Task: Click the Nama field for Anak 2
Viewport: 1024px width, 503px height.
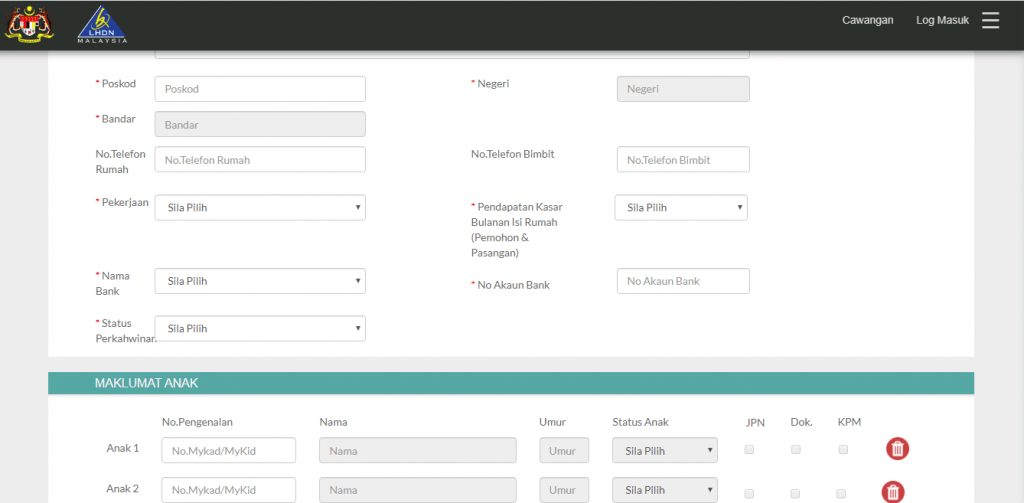Action: click(418, 490)
